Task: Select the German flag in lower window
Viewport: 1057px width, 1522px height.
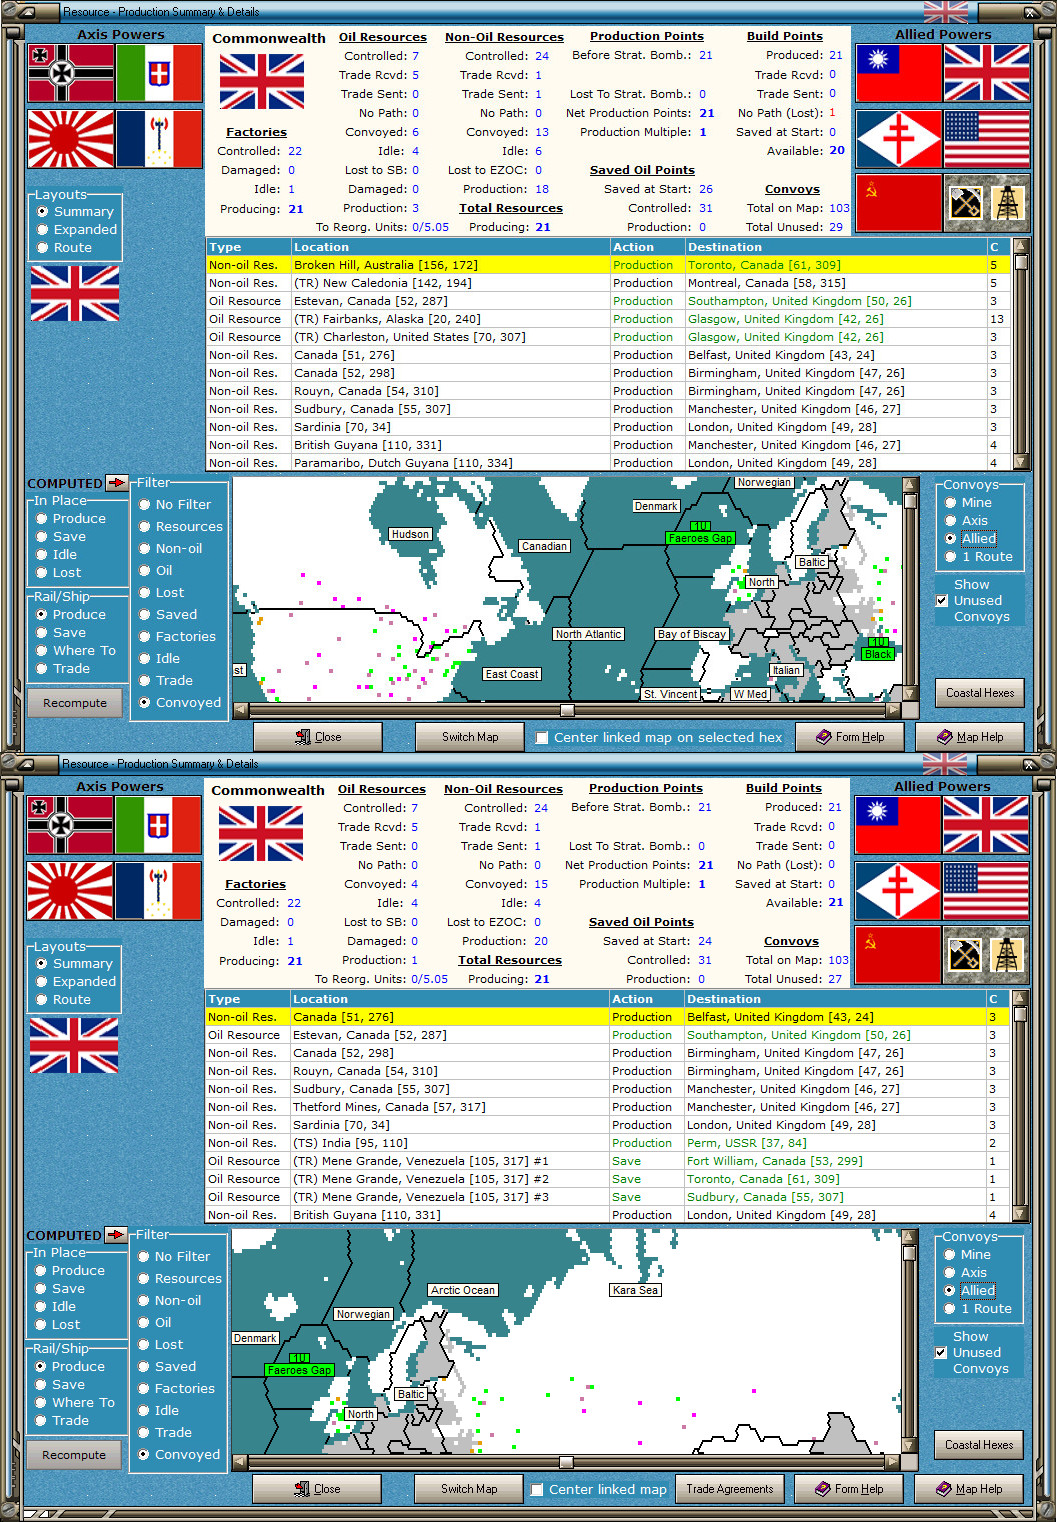Action: click(70, 825)
